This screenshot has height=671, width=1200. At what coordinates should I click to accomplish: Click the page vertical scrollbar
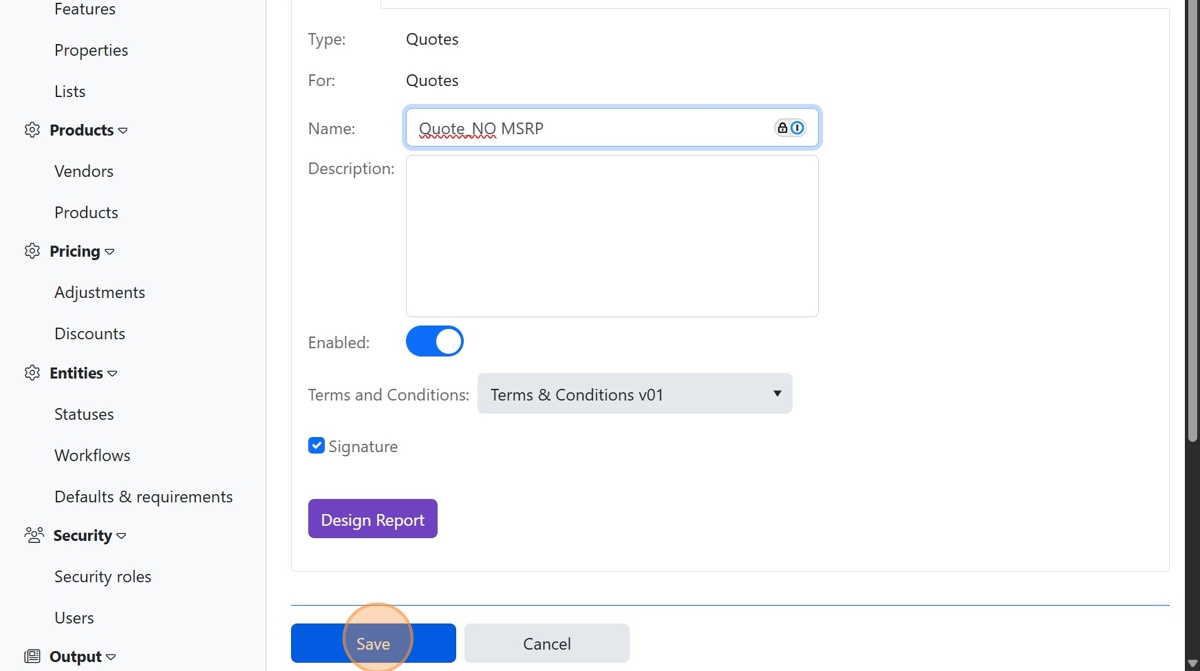coord(1192,220)
